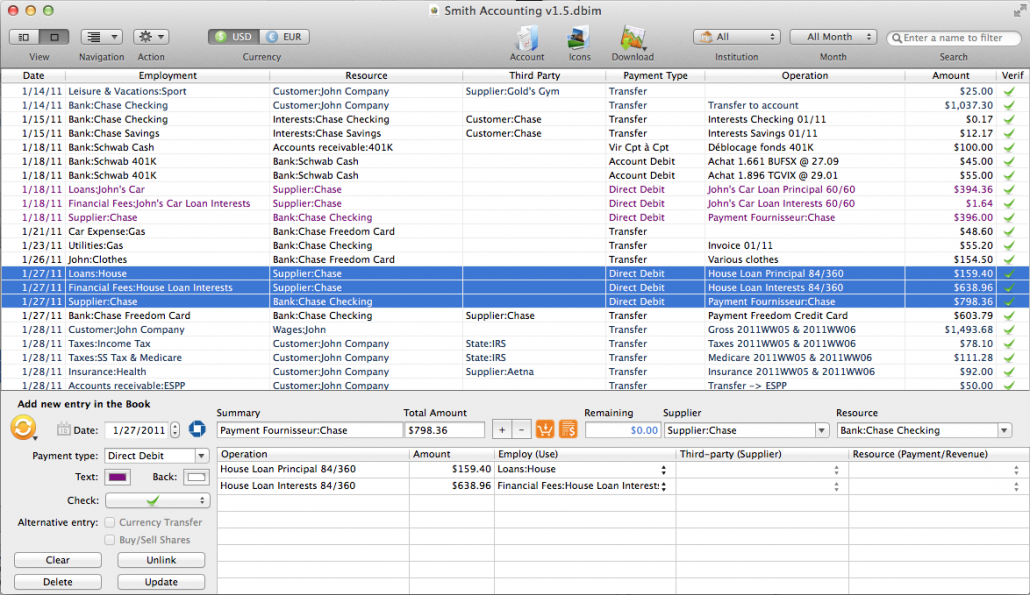Open the Navigation dropdown
The image size is (1030, 595).
[101, 37]
